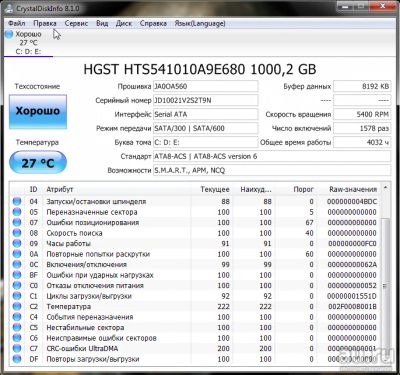This screenshot has height=375, width=400.
Task: Click status icon for attribute C5 Нестабильные сектора
Action: tap(17, 327)
